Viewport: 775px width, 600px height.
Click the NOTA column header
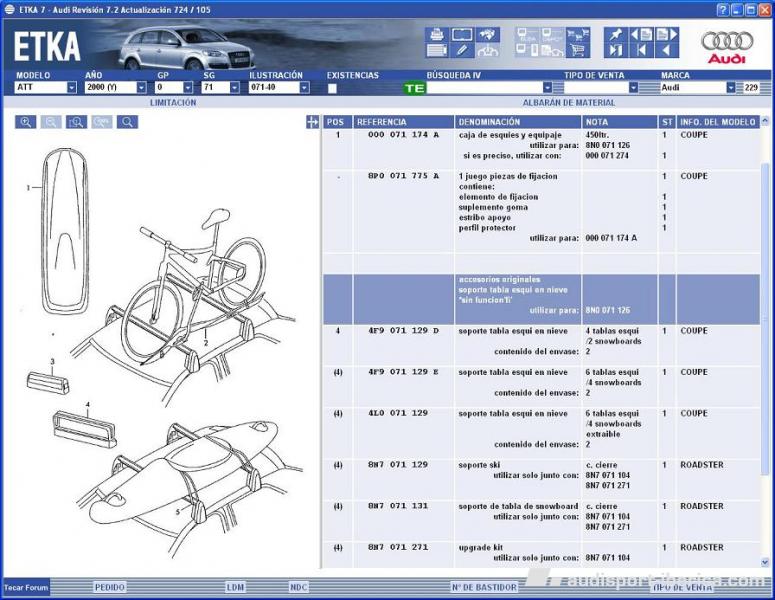coord(620,122)
